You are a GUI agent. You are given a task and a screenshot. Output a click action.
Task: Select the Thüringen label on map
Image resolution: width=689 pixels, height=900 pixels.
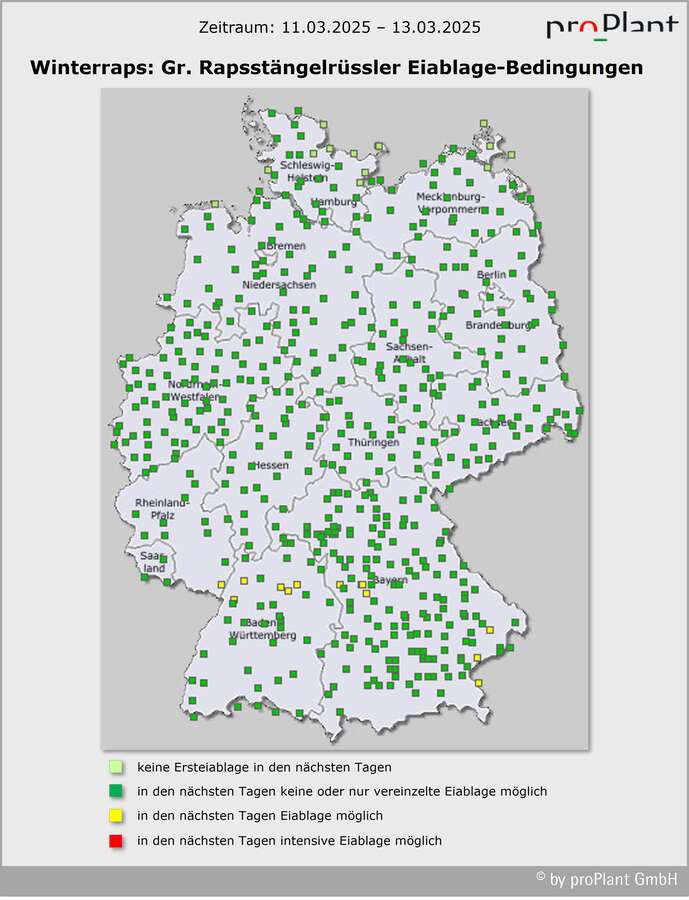(x=373, y=442)
